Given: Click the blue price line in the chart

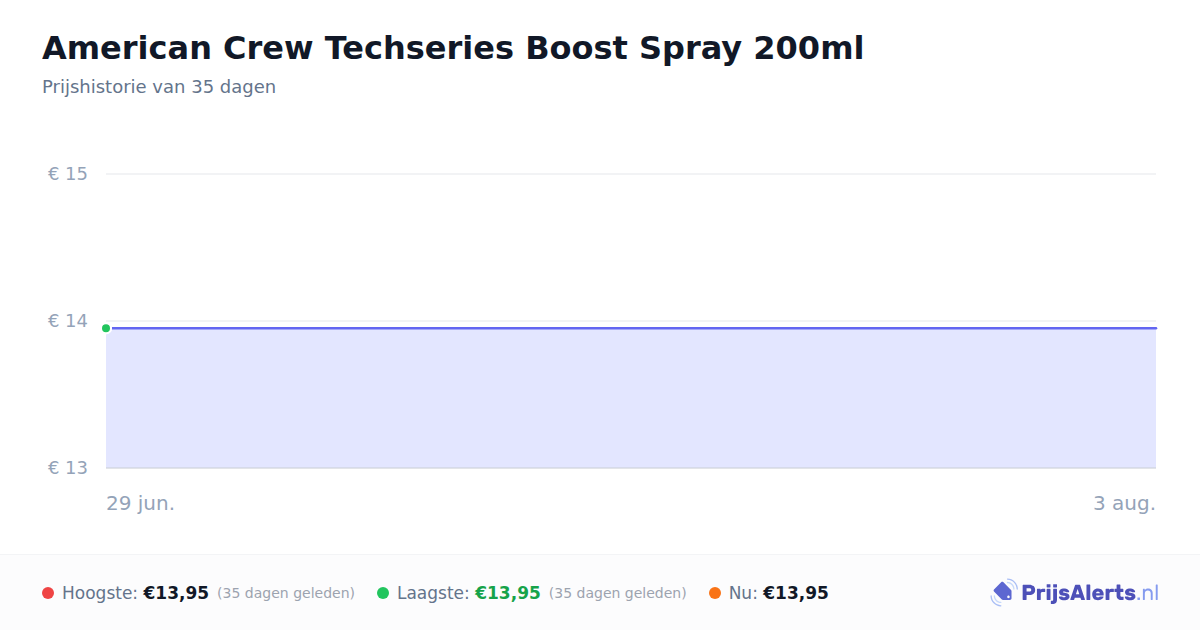Looking at the screenshot, I should coord(631,328).
